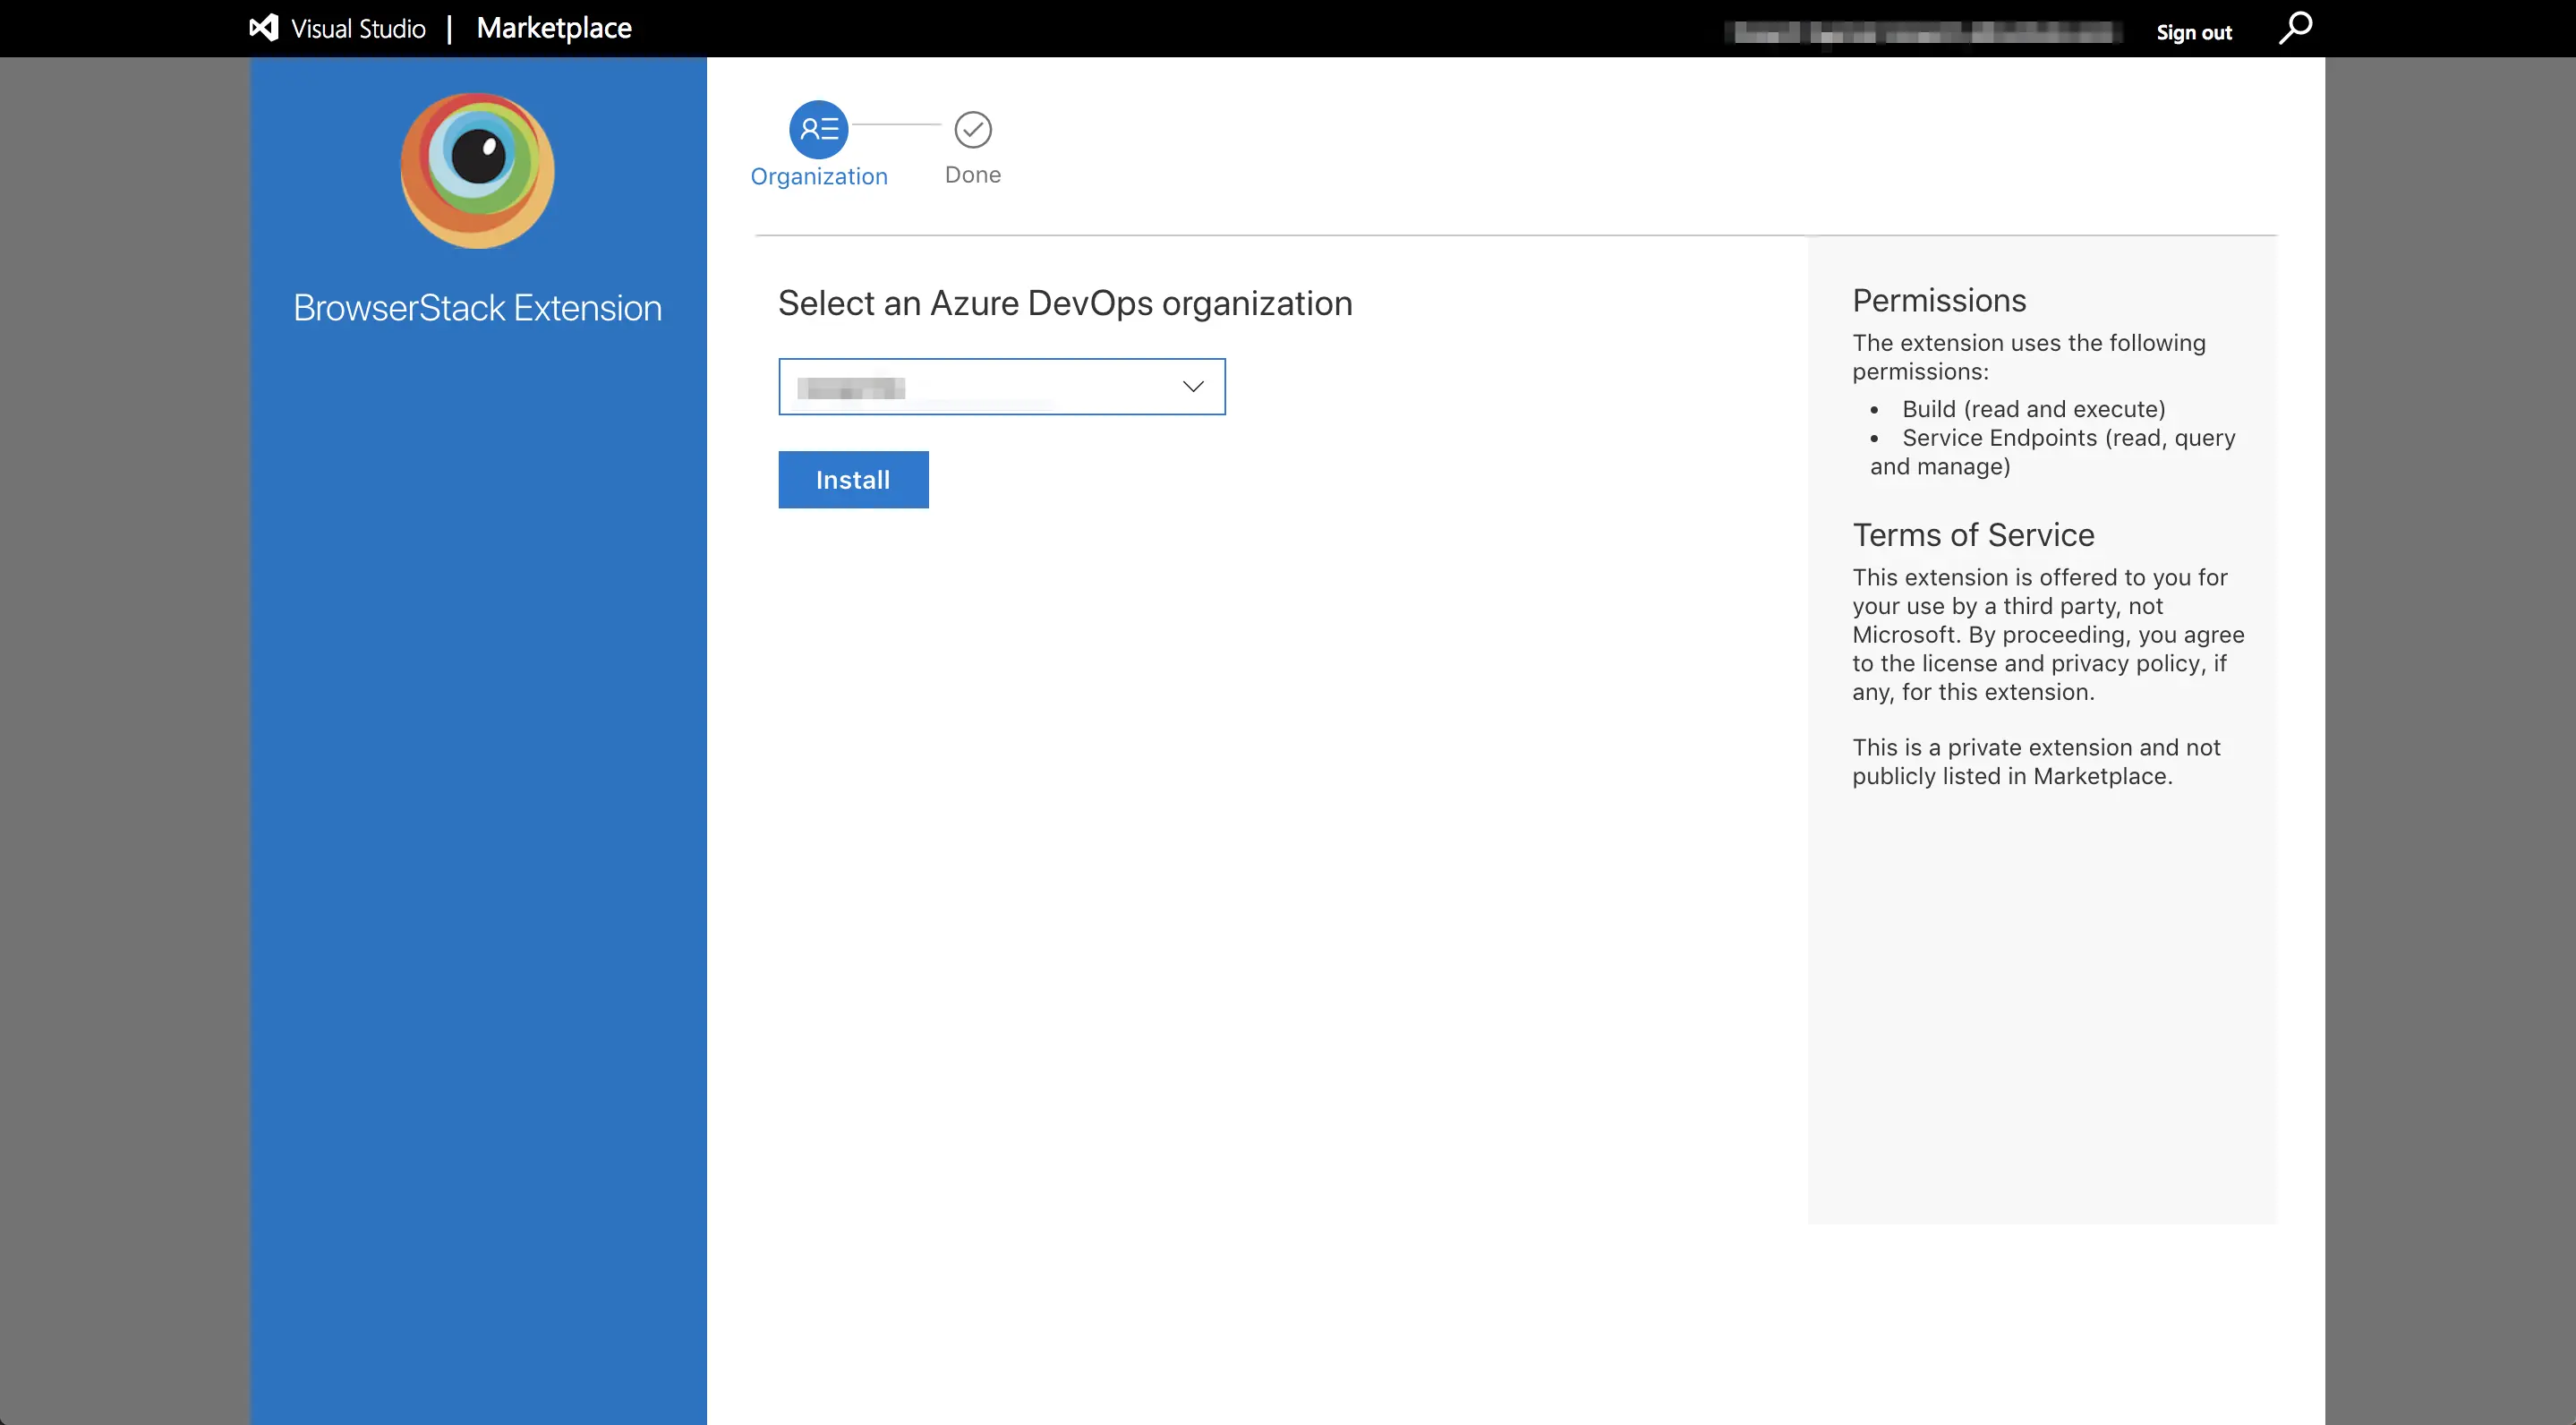This screenshot has width=2576, height=1425.
Task: Click the BrowserStack Extension title text
Action: pos(477,307)
